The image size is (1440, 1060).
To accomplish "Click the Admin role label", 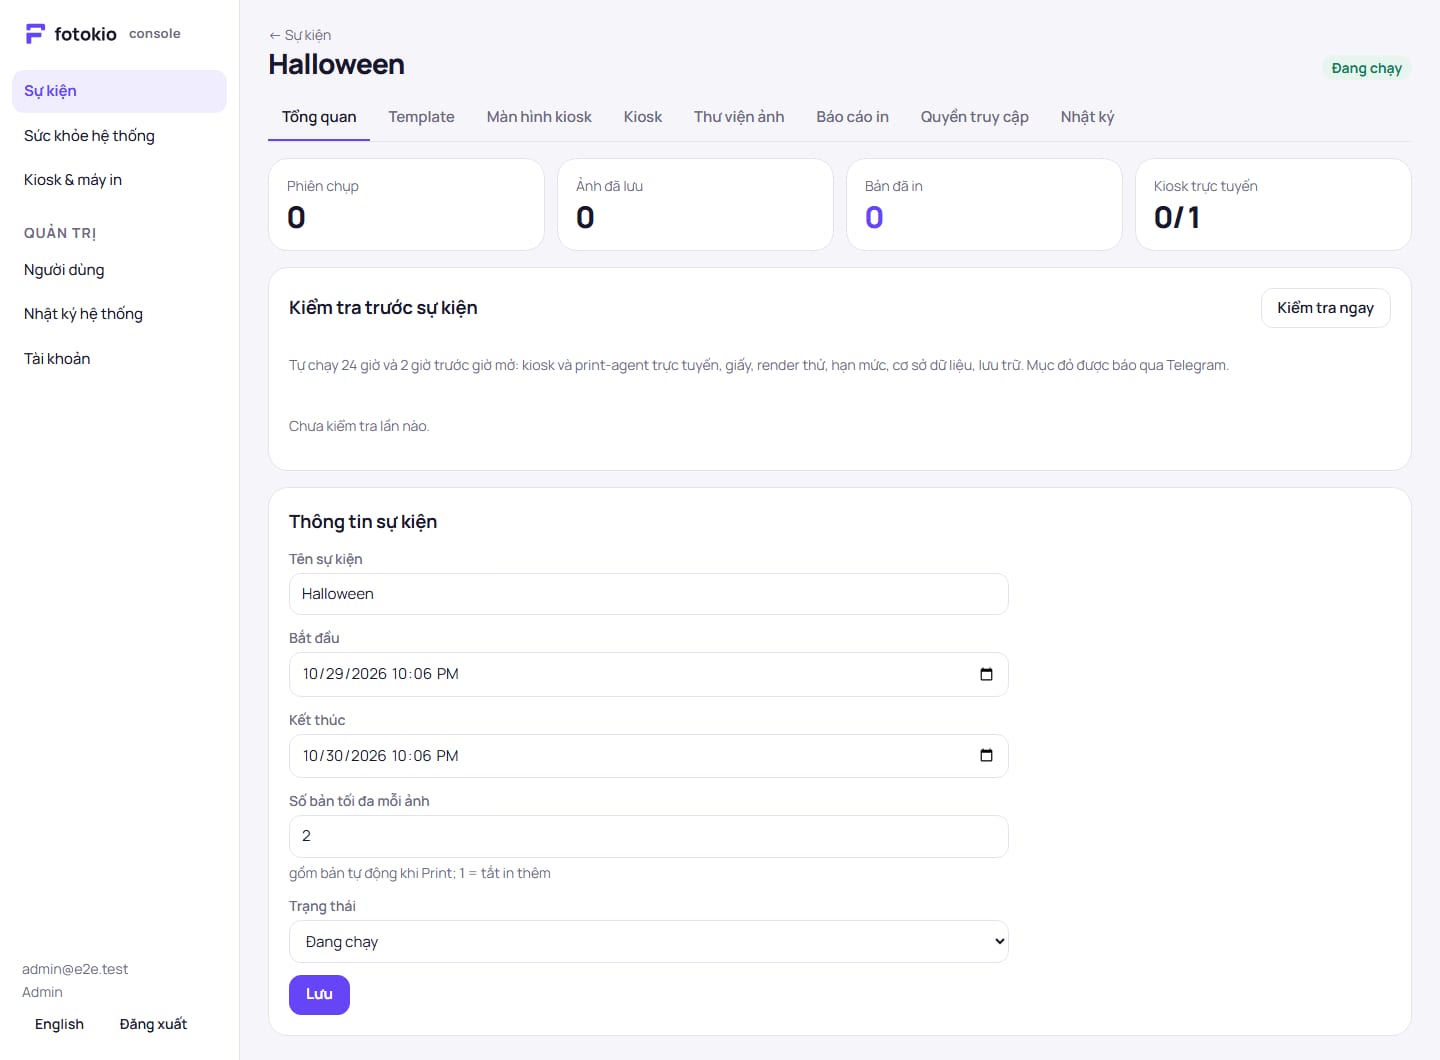I will (42, 992).
